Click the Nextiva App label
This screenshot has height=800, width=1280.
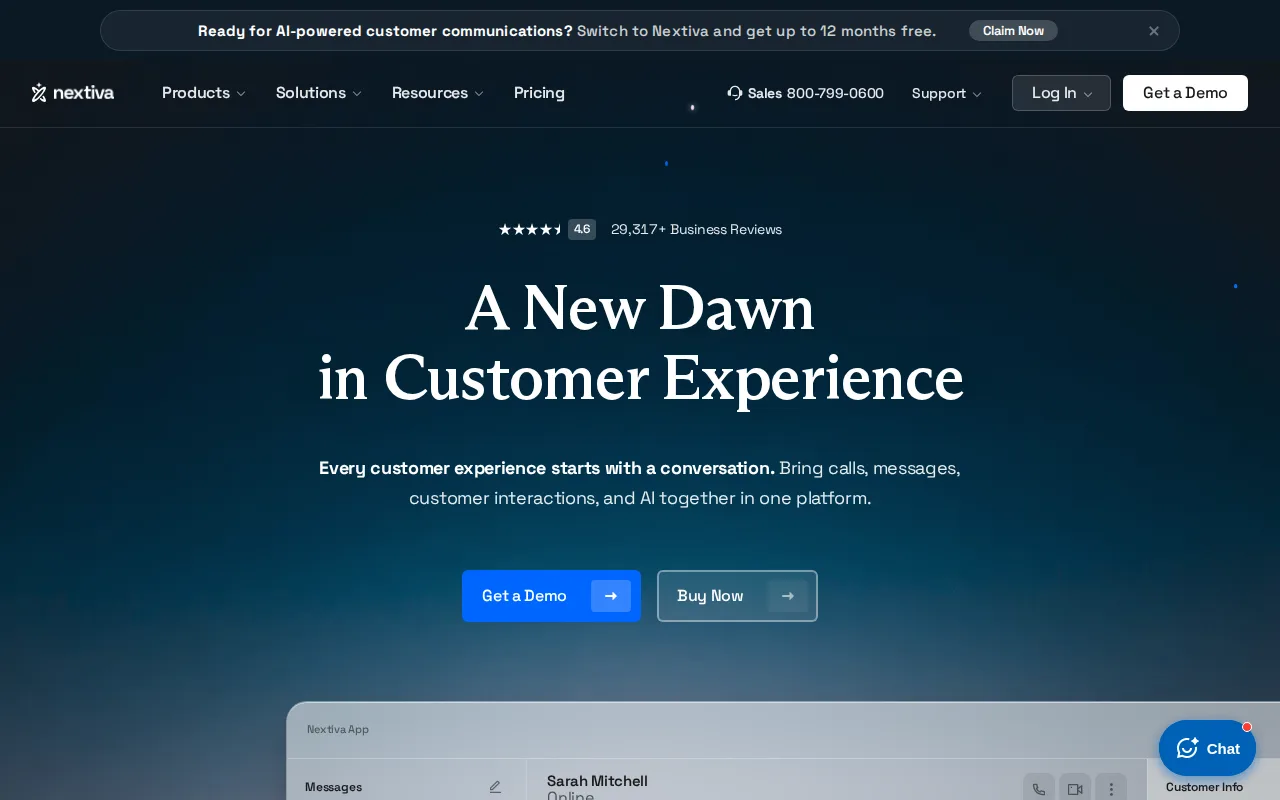[338, 729]
